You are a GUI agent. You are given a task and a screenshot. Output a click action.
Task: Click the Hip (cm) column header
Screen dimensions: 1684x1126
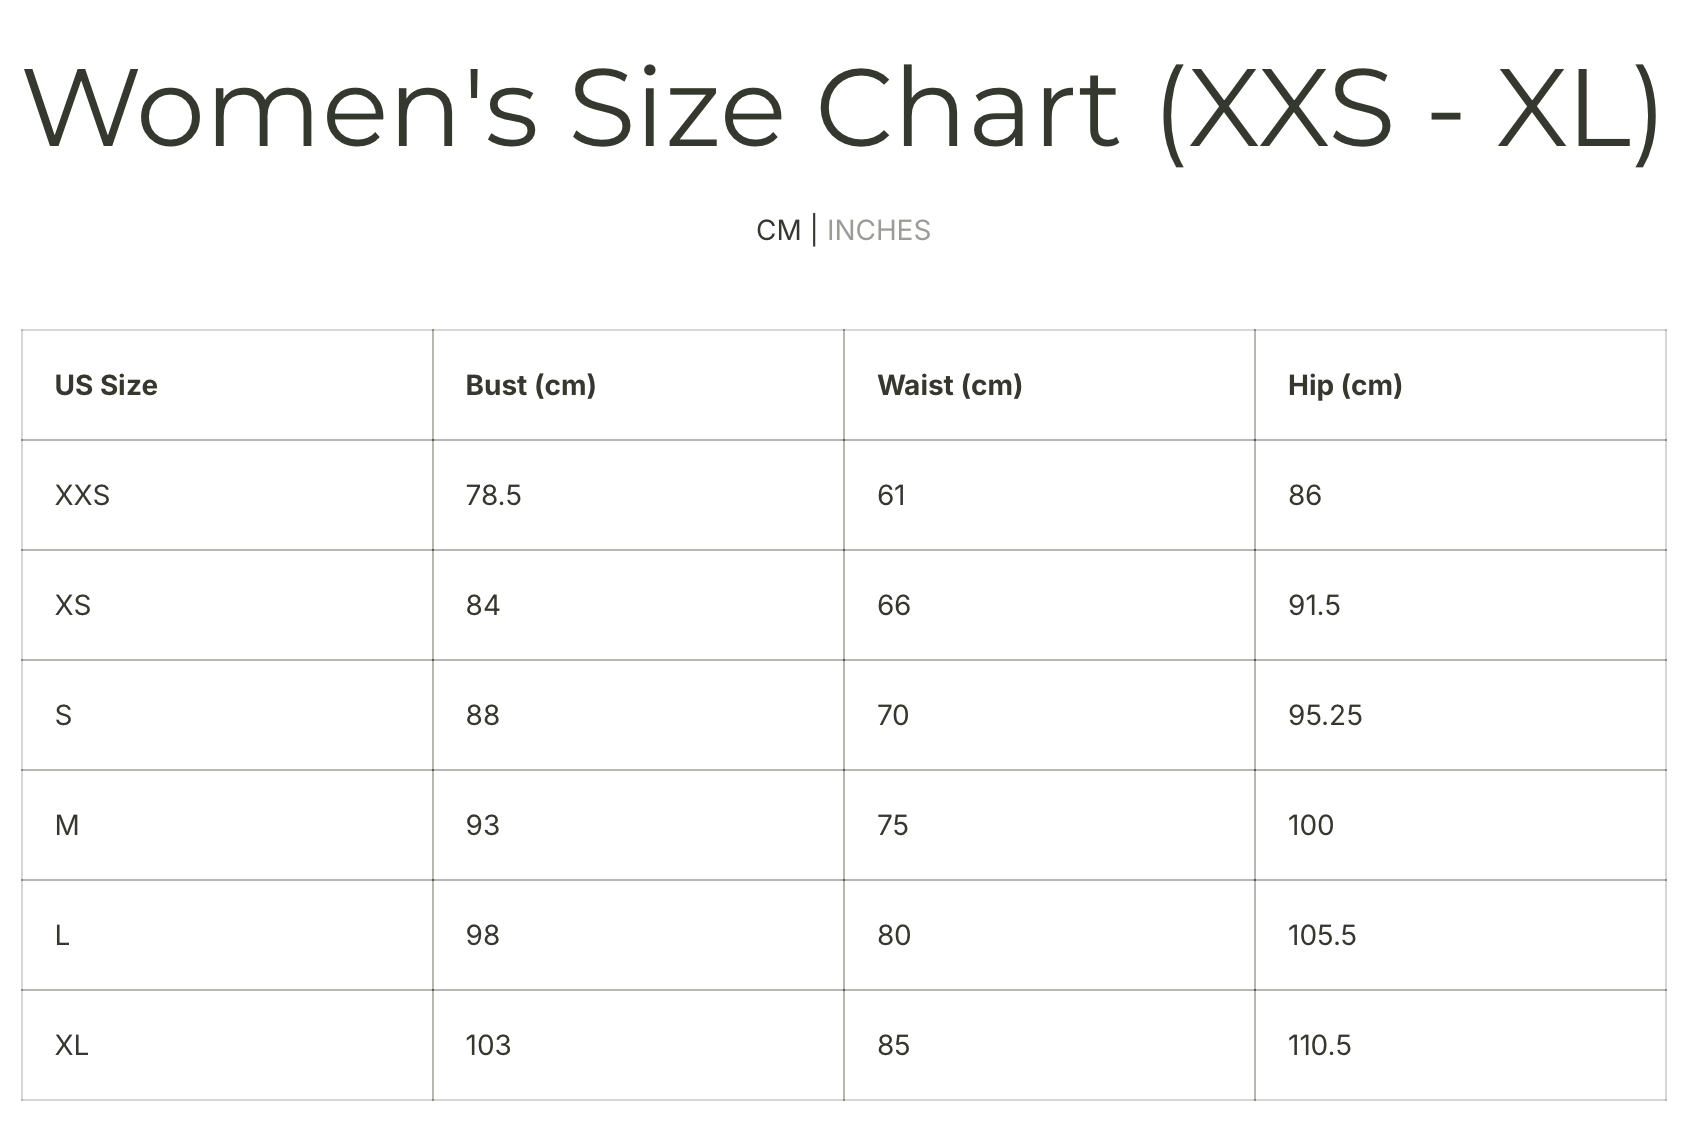coord(1345,385)
